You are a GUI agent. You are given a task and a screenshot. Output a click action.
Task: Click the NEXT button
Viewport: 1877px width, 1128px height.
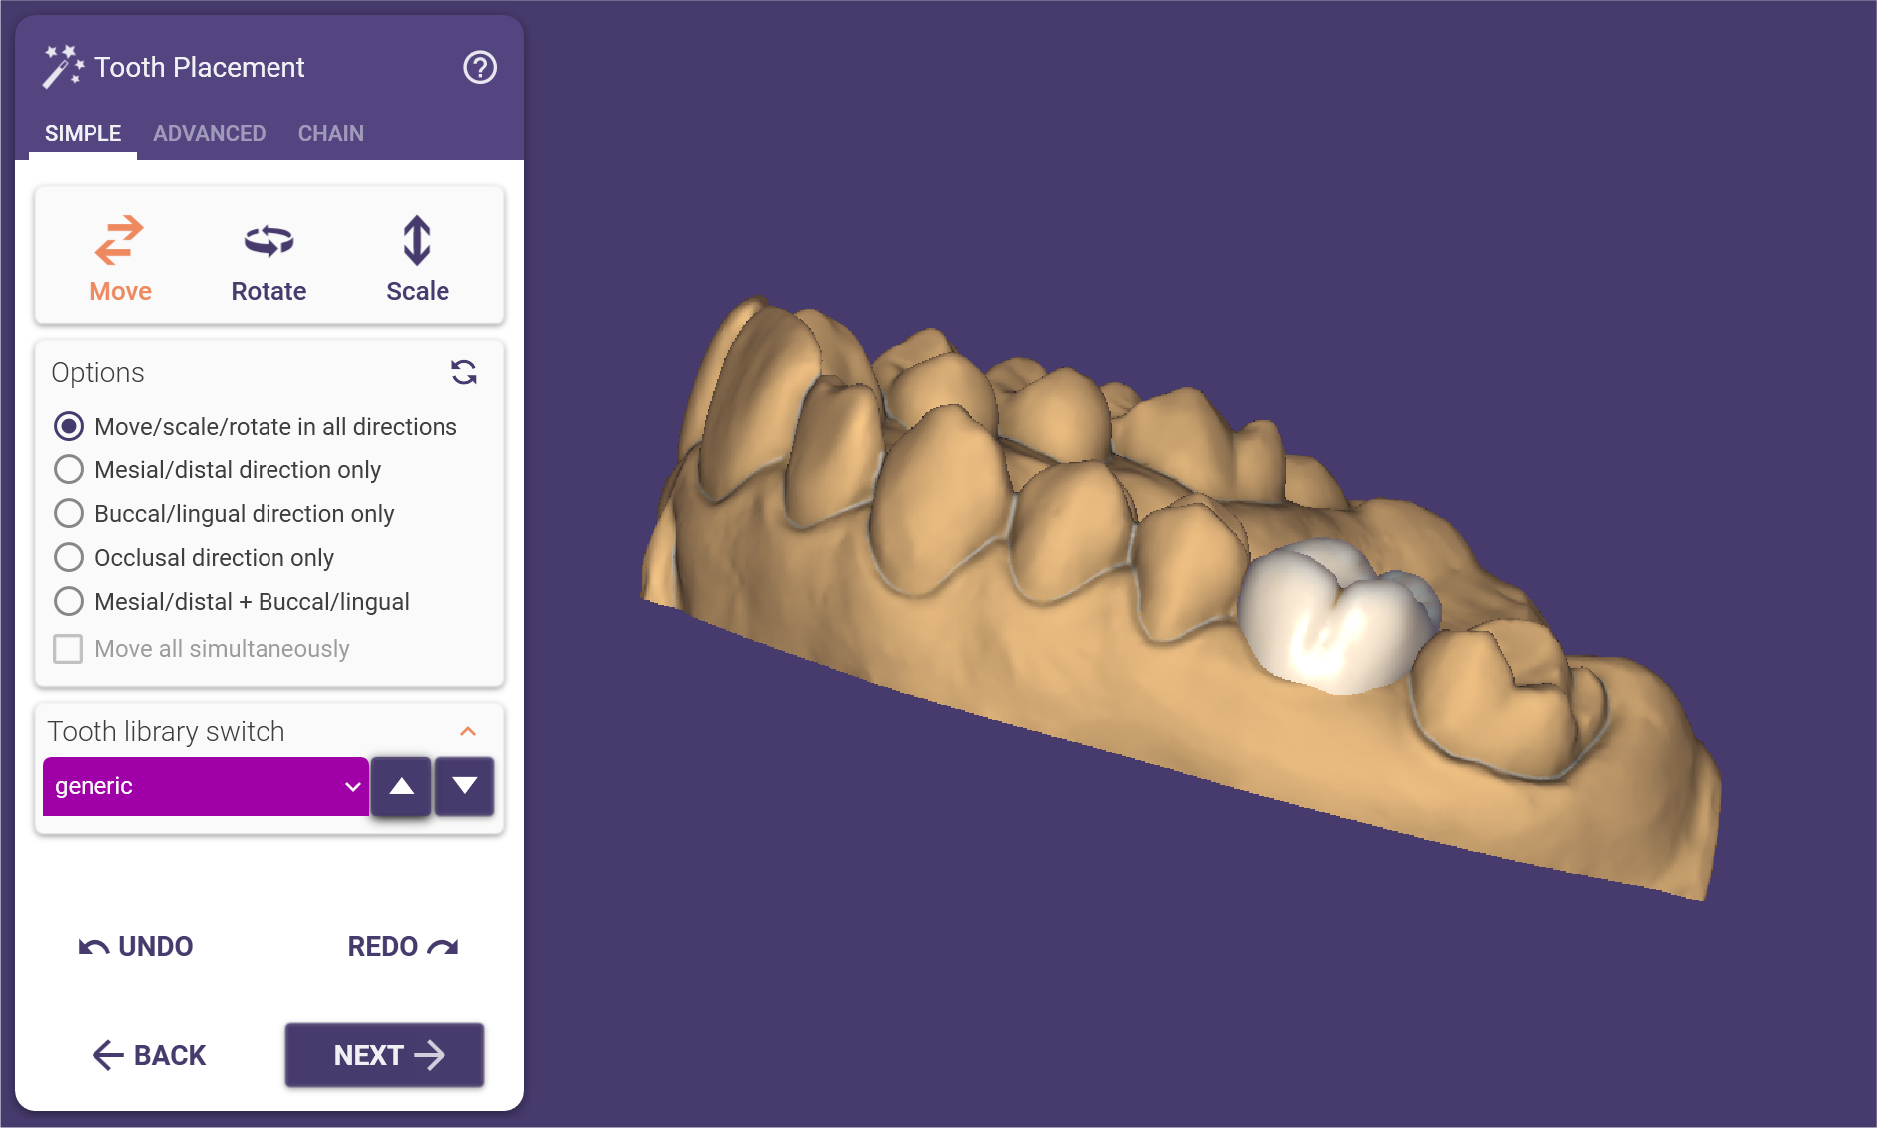click(x=385, y=1055)
